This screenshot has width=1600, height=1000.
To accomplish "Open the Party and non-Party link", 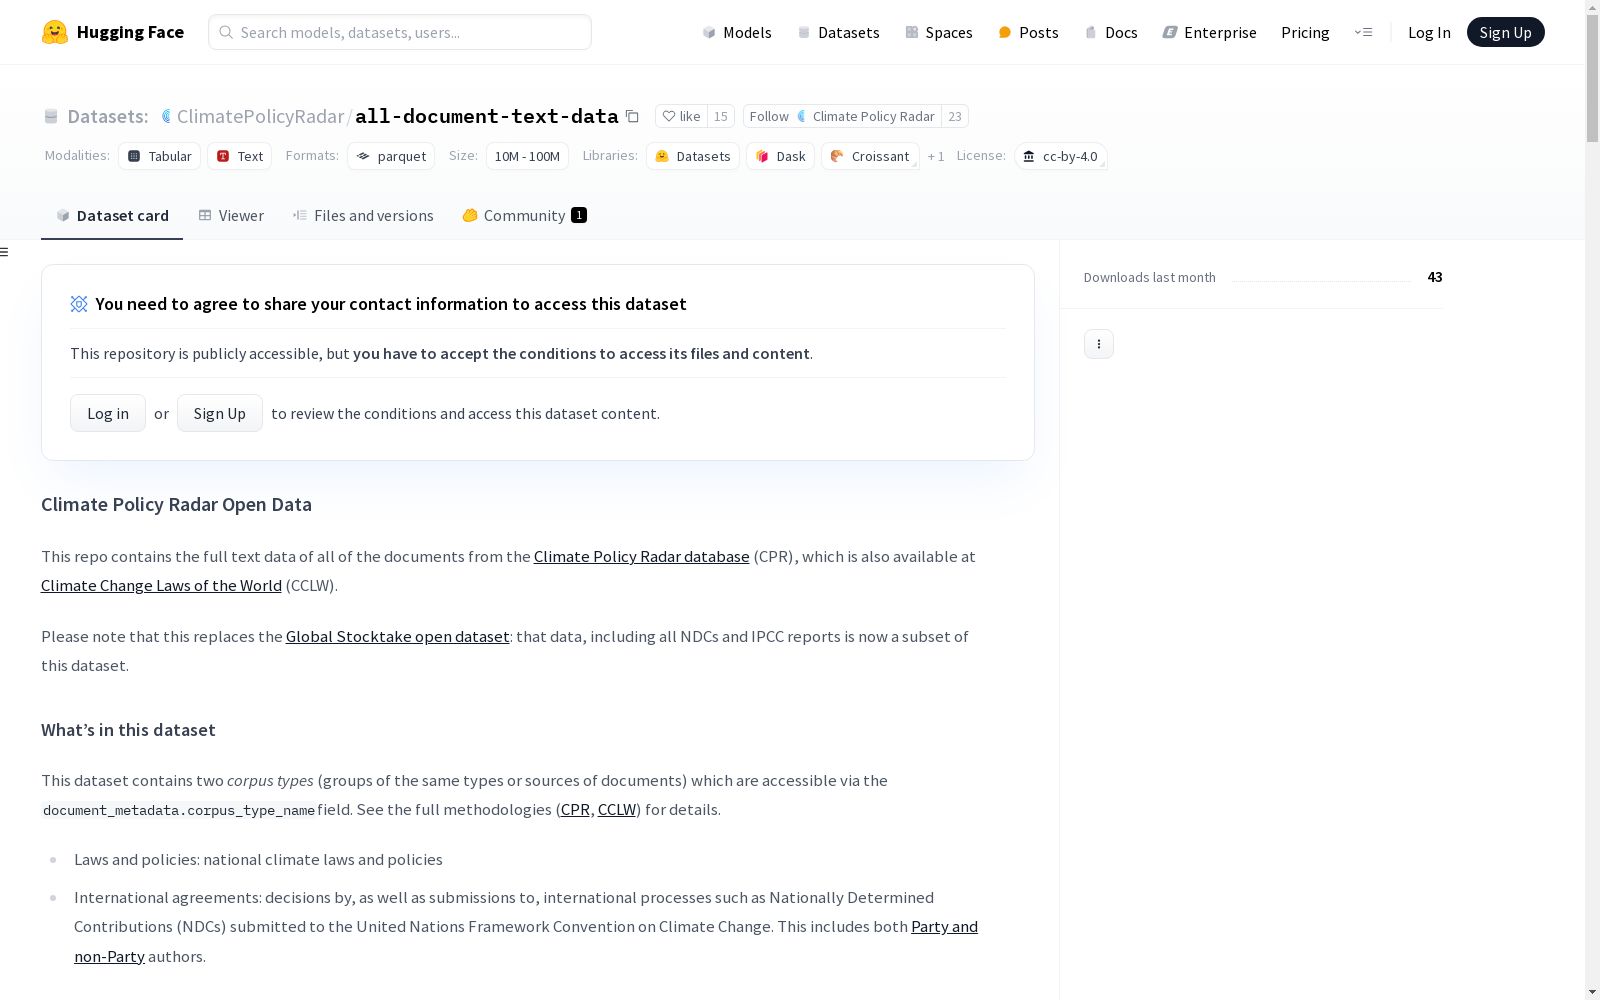I will [x=944, y=926].
